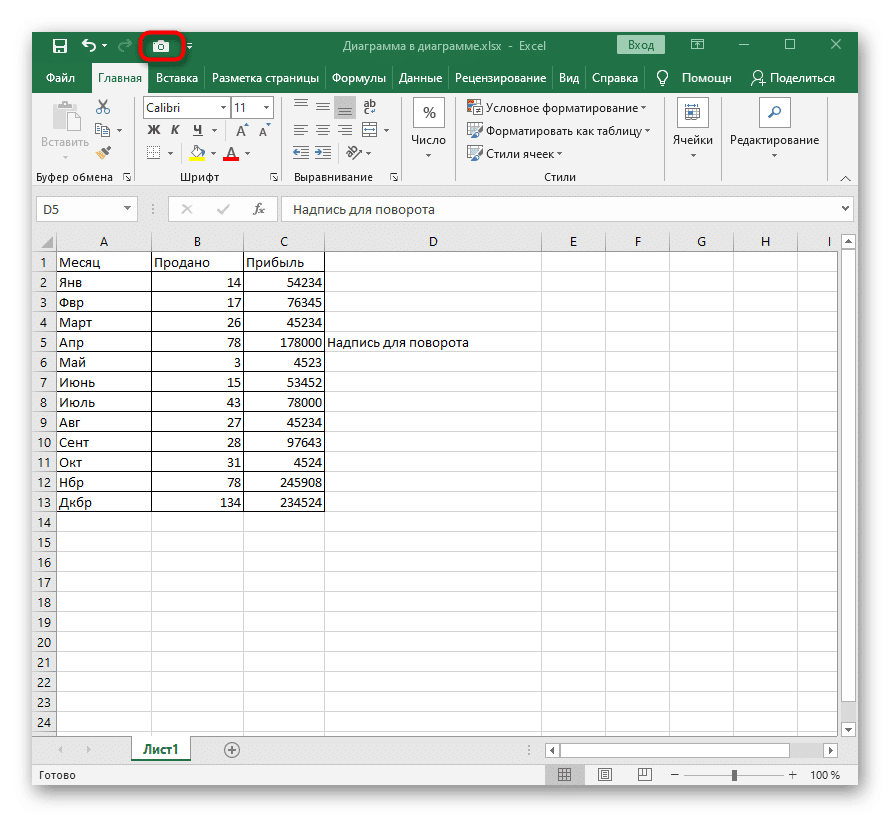Image resolution: width=890 pixels, height=817 pixels.
Task: Click the Поделиться share button
Action: [x=793, y=78]
